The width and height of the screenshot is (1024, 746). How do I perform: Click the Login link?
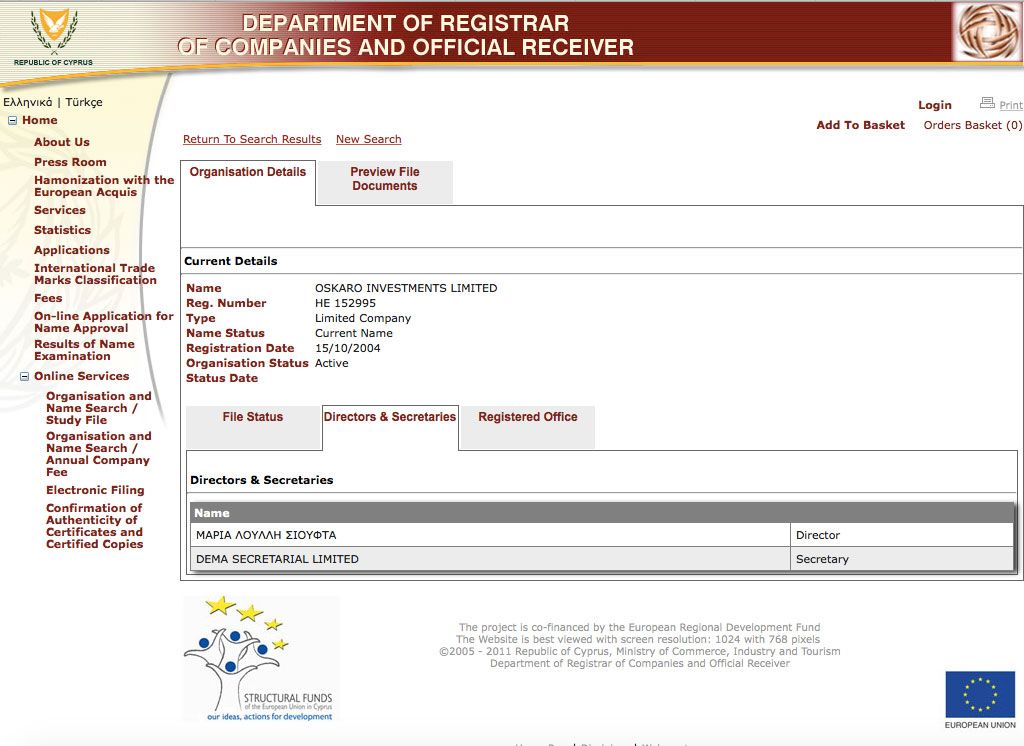pos(934,106)
